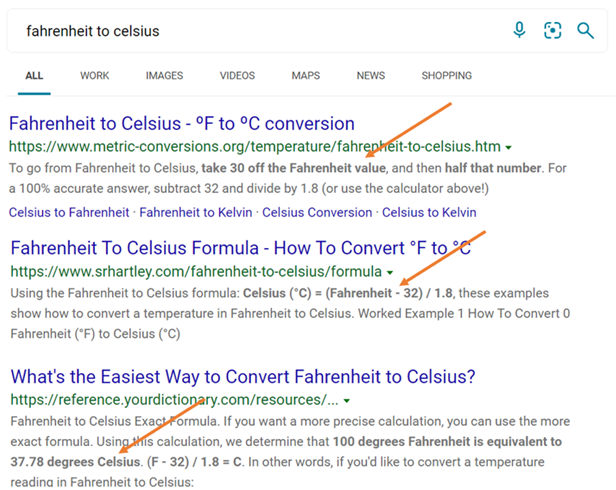616x490 pixels.
Task: Open 'Fahrenheit To Celsius Formula' result
Action: coord(240,248)
